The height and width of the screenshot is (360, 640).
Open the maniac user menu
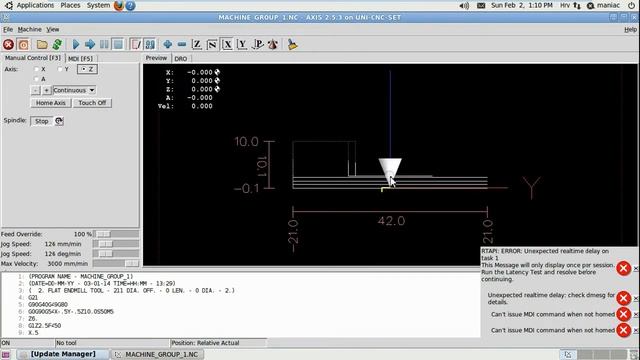click(x=604, y=5)
